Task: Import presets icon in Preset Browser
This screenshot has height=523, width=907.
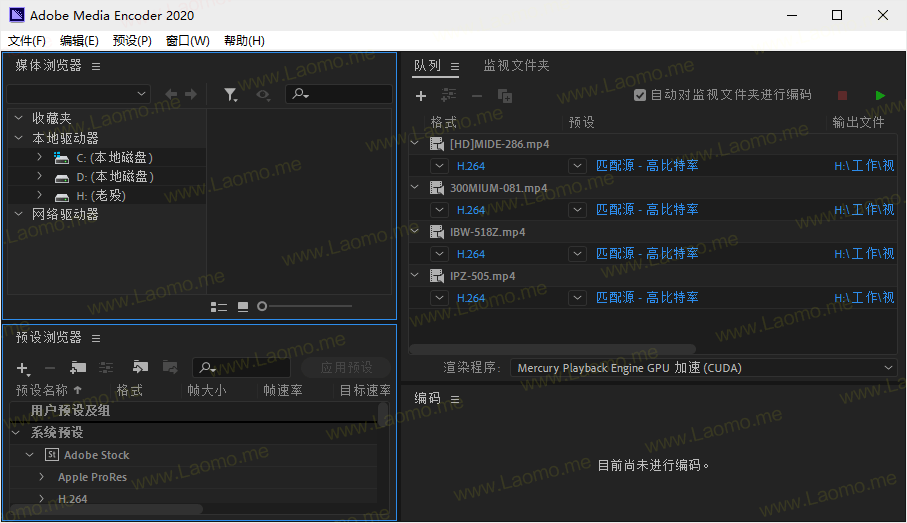Action: click(140, 367)
